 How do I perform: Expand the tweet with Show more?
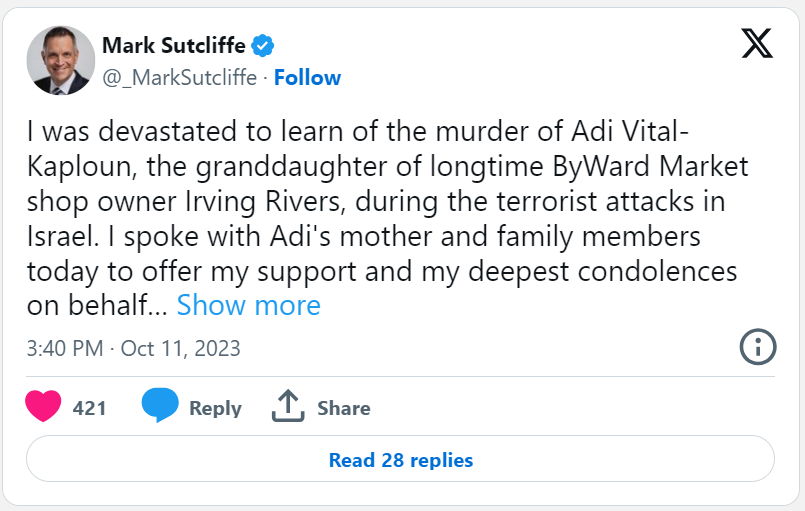tap(248, 306)
